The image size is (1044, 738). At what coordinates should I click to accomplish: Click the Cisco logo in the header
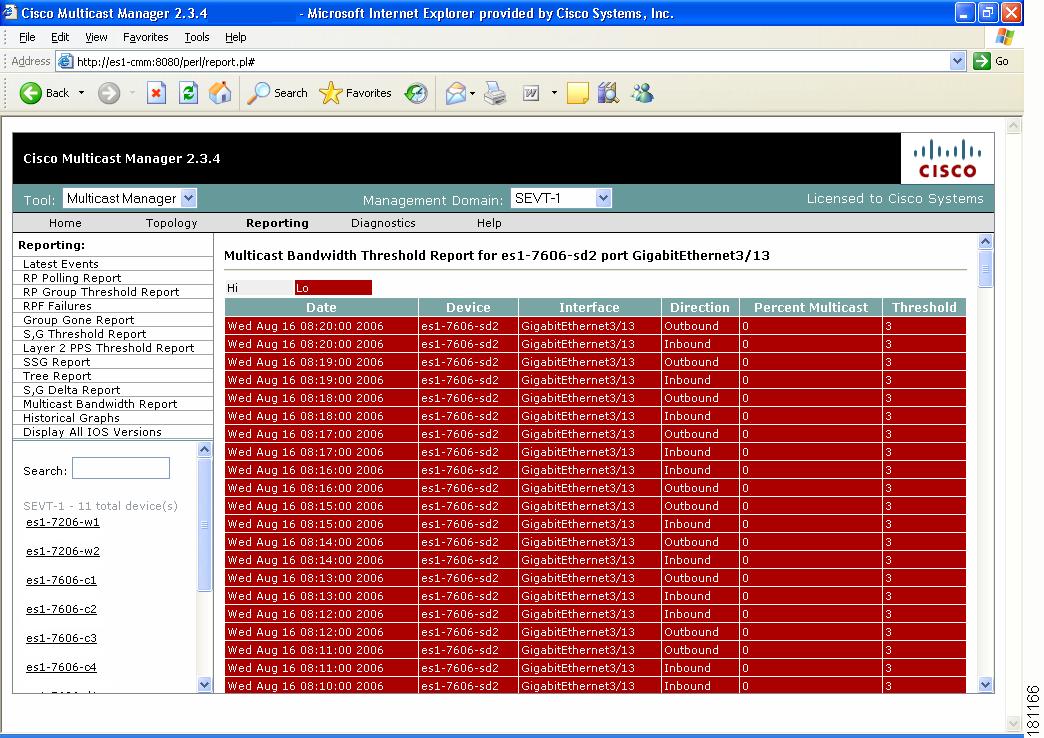(x=947, y=159)
